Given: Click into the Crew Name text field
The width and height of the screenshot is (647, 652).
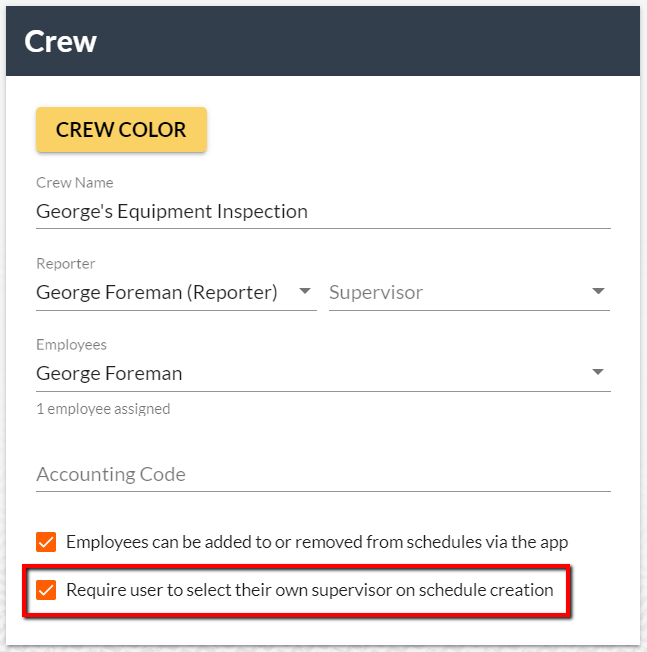Looking at the screenshot, I should 323,212.
